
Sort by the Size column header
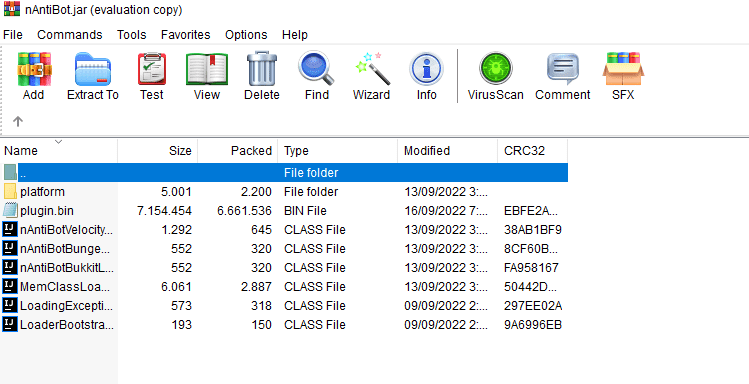(158, 151)
